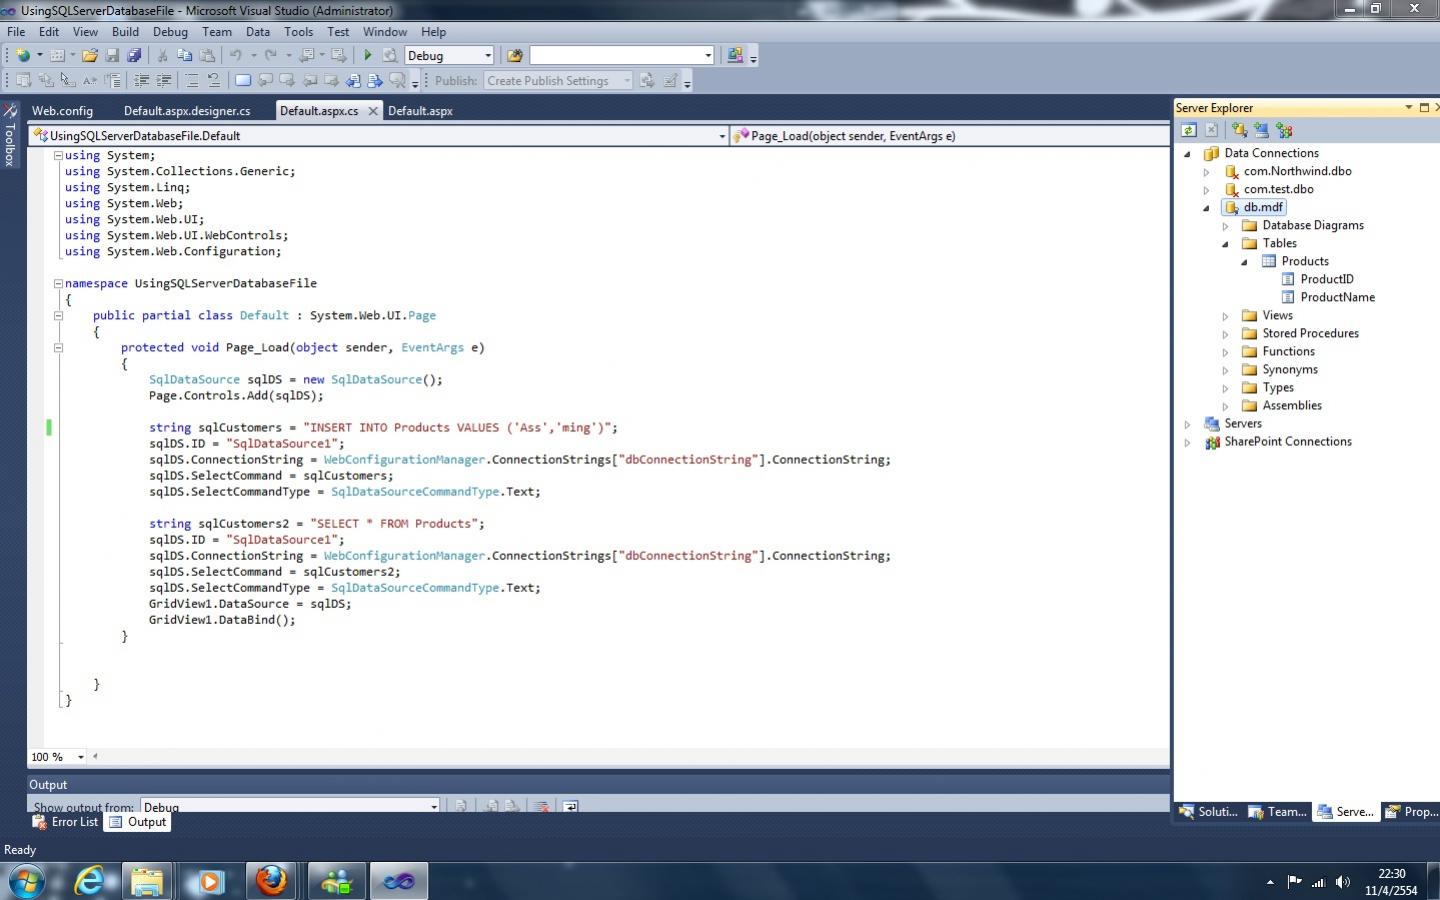1440x900 pixels.
Task: Select the Assemblies folder
Action: tap(1291, 405)
